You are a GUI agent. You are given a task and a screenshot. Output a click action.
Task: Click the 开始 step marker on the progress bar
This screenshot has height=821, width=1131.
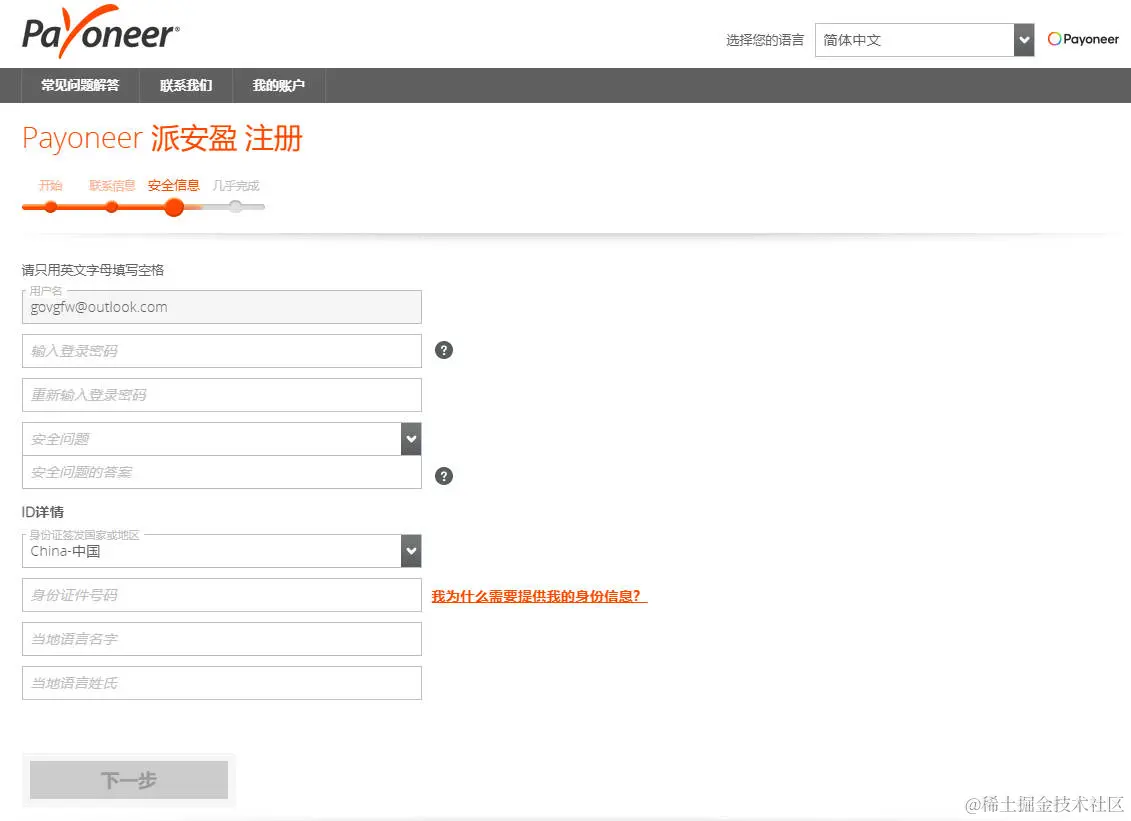coord(50,185)
